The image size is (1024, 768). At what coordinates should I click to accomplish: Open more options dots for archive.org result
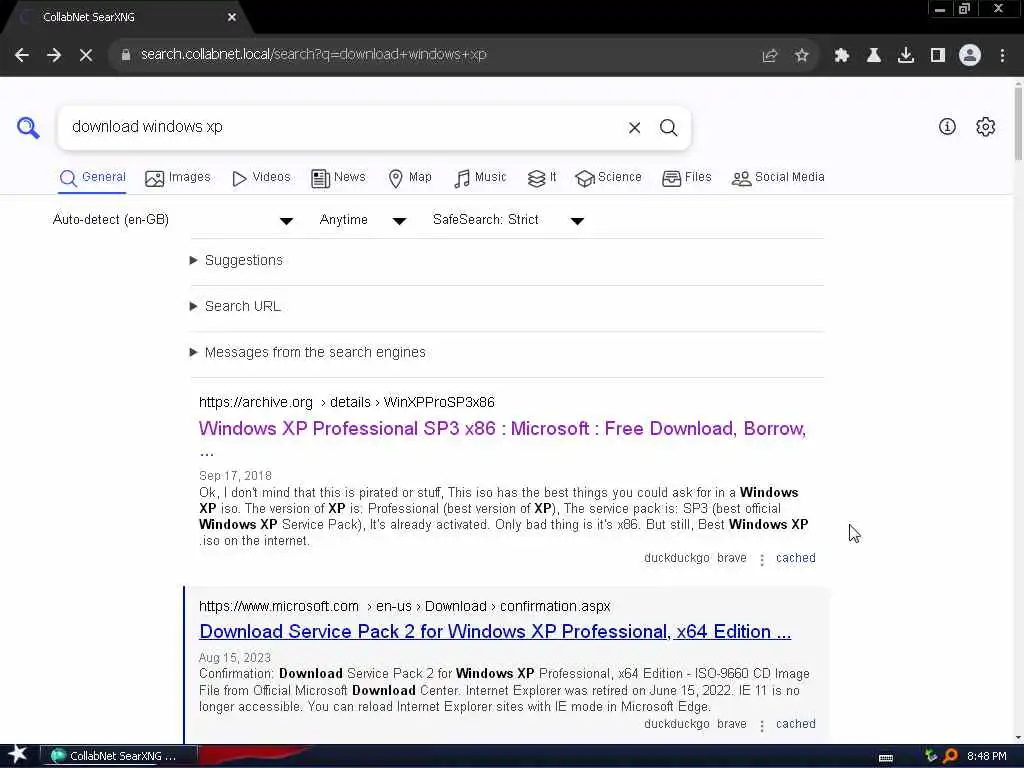click(x=762, y=560)
